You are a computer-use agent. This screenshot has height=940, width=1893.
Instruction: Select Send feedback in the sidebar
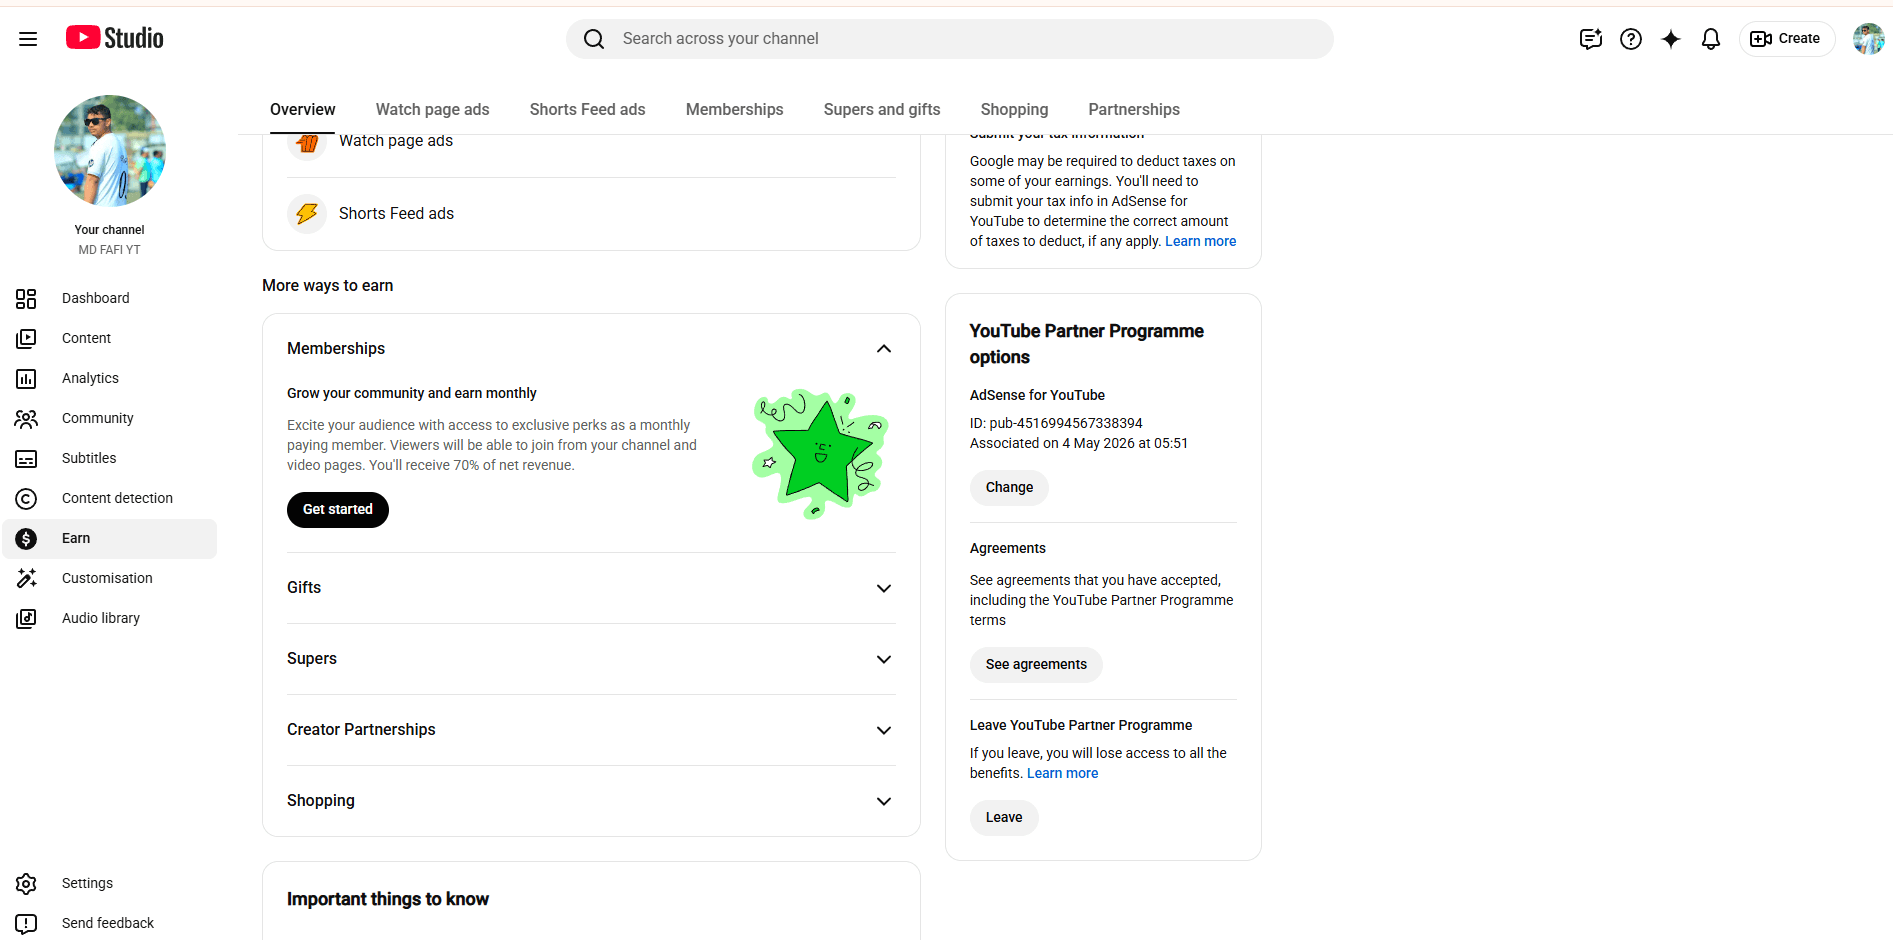pyautogui.click(x=110, y=924)
